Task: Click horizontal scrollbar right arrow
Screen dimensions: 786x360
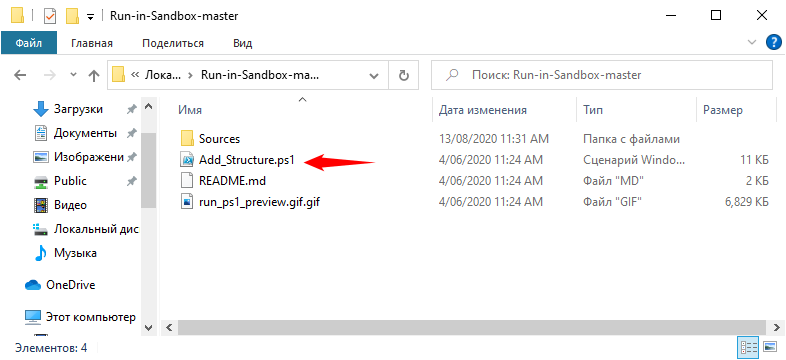Action: 777,327
